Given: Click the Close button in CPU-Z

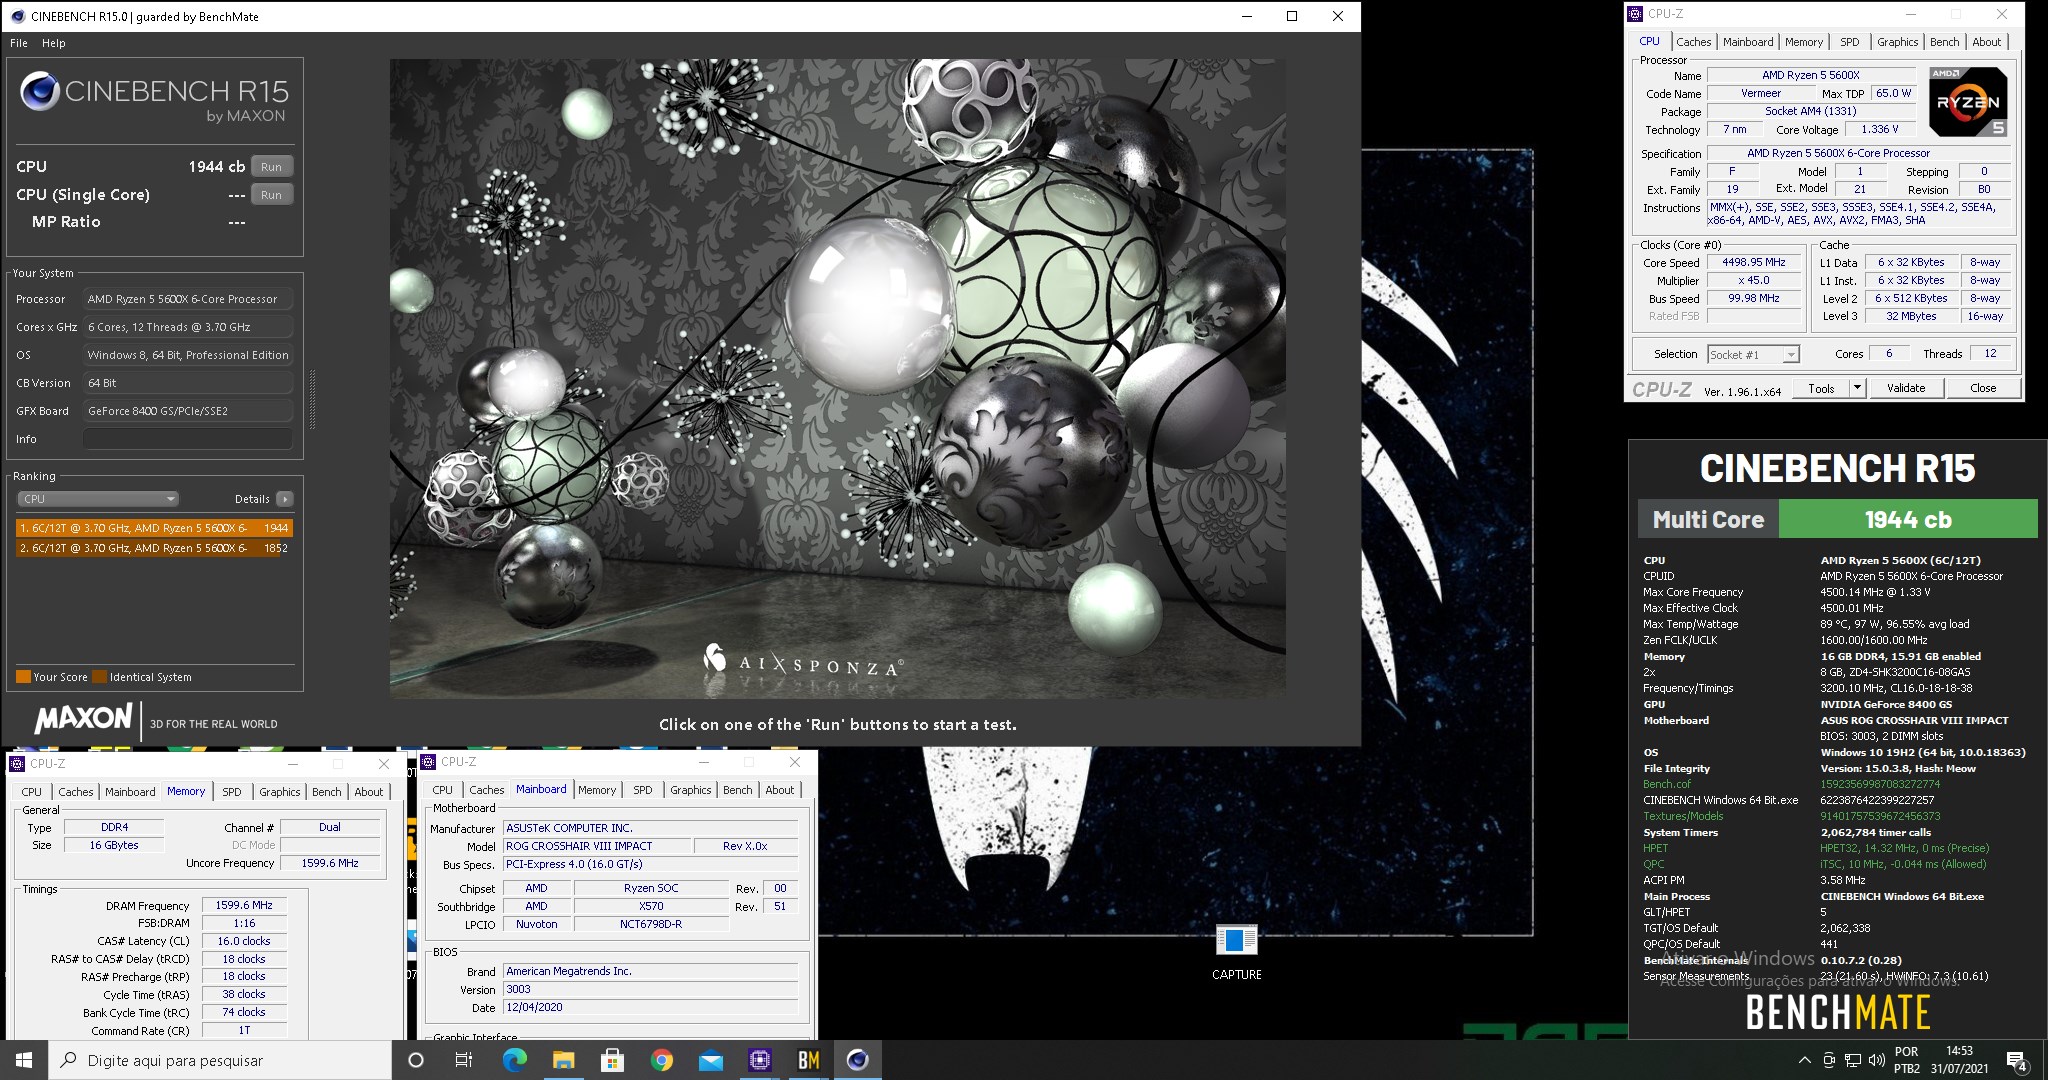Looking at the screenshot, I should point(1982,388).
